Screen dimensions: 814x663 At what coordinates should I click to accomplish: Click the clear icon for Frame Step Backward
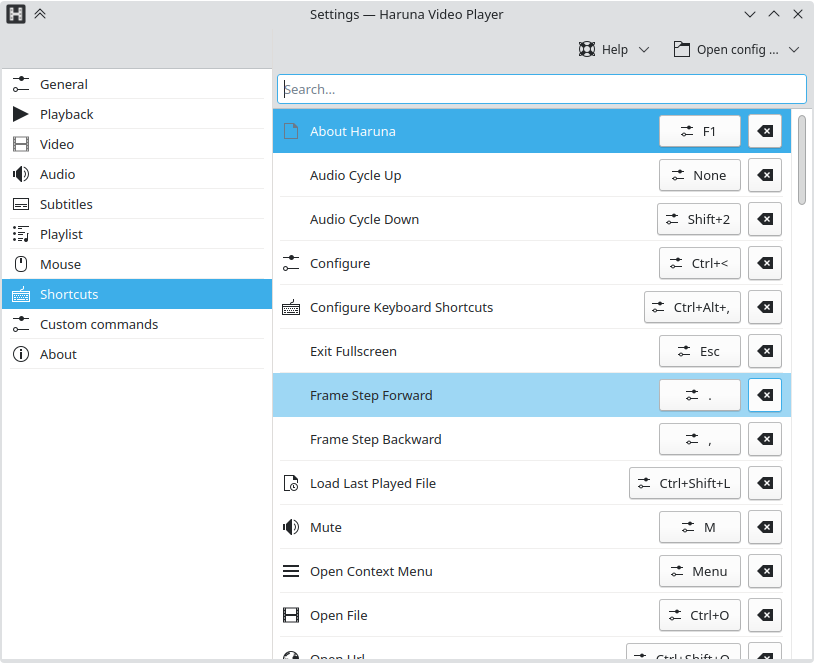tap(765, 439)
